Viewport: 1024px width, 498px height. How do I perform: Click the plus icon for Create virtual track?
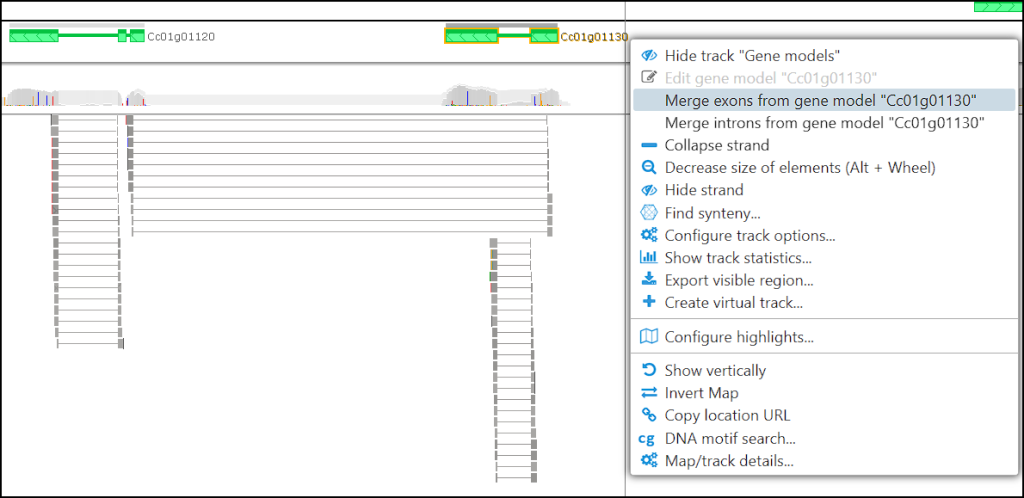[648, 302]
